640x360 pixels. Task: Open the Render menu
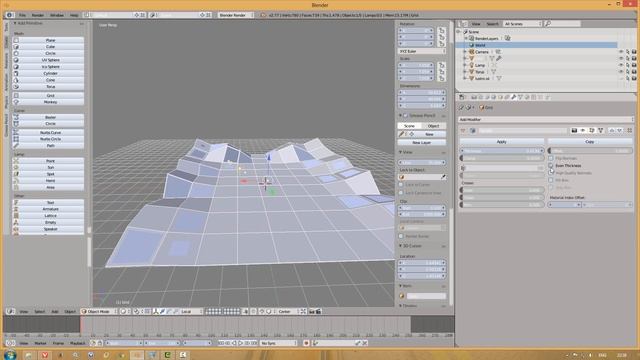coord(38,15)
